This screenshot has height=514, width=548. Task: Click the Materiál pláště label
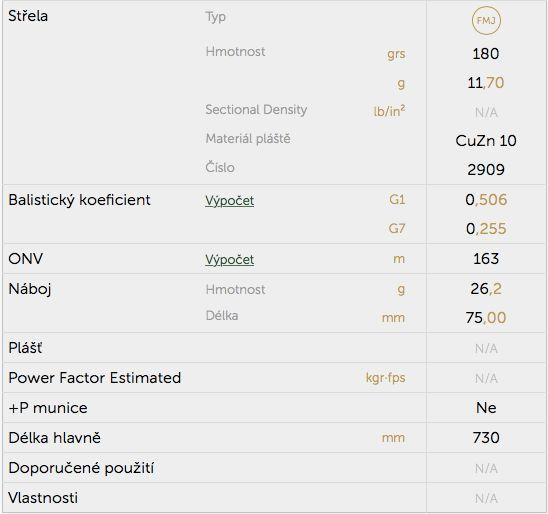(248, 139)
